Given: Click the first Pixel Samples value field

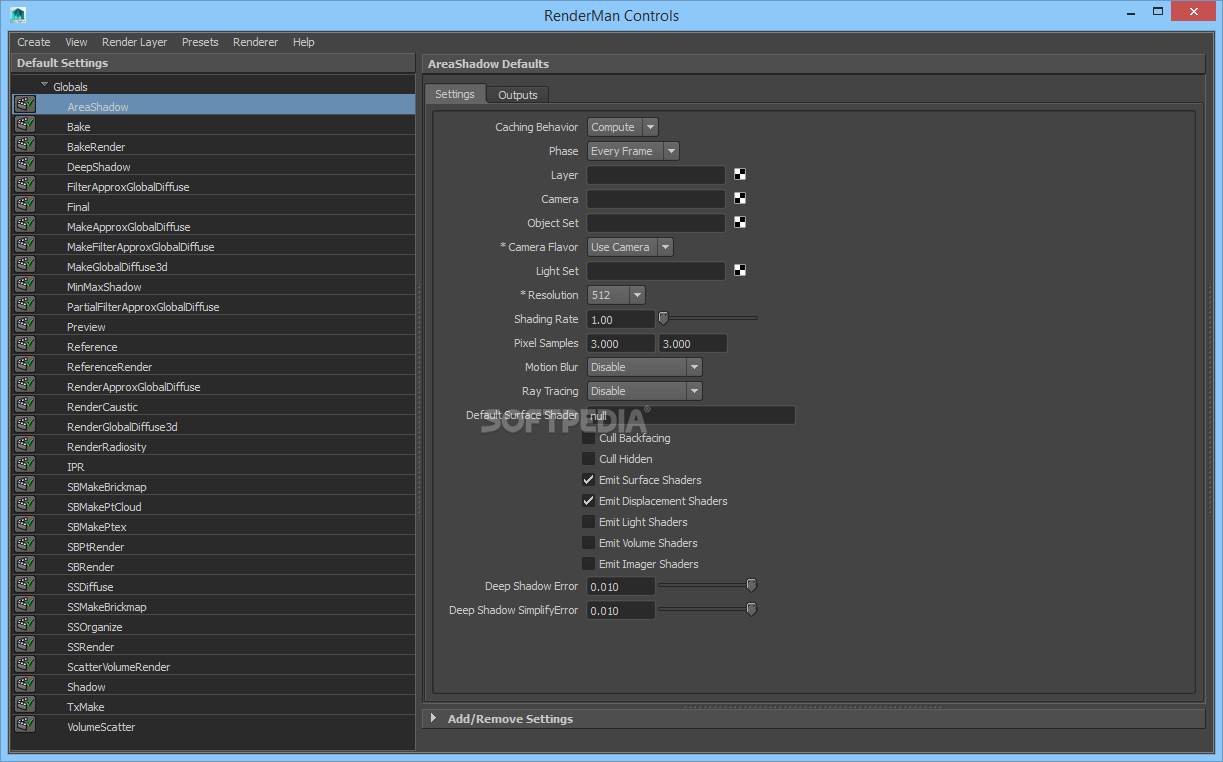Looking at the screenshot, I should click(621, 343).
